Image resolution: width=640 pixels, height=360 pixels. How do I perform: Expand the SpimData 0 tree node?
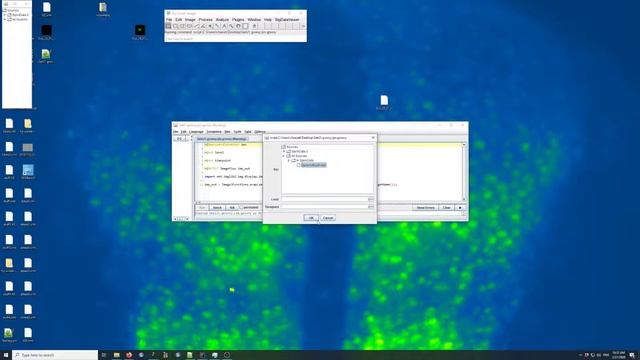pyautogui.click(x=284, y=151)
